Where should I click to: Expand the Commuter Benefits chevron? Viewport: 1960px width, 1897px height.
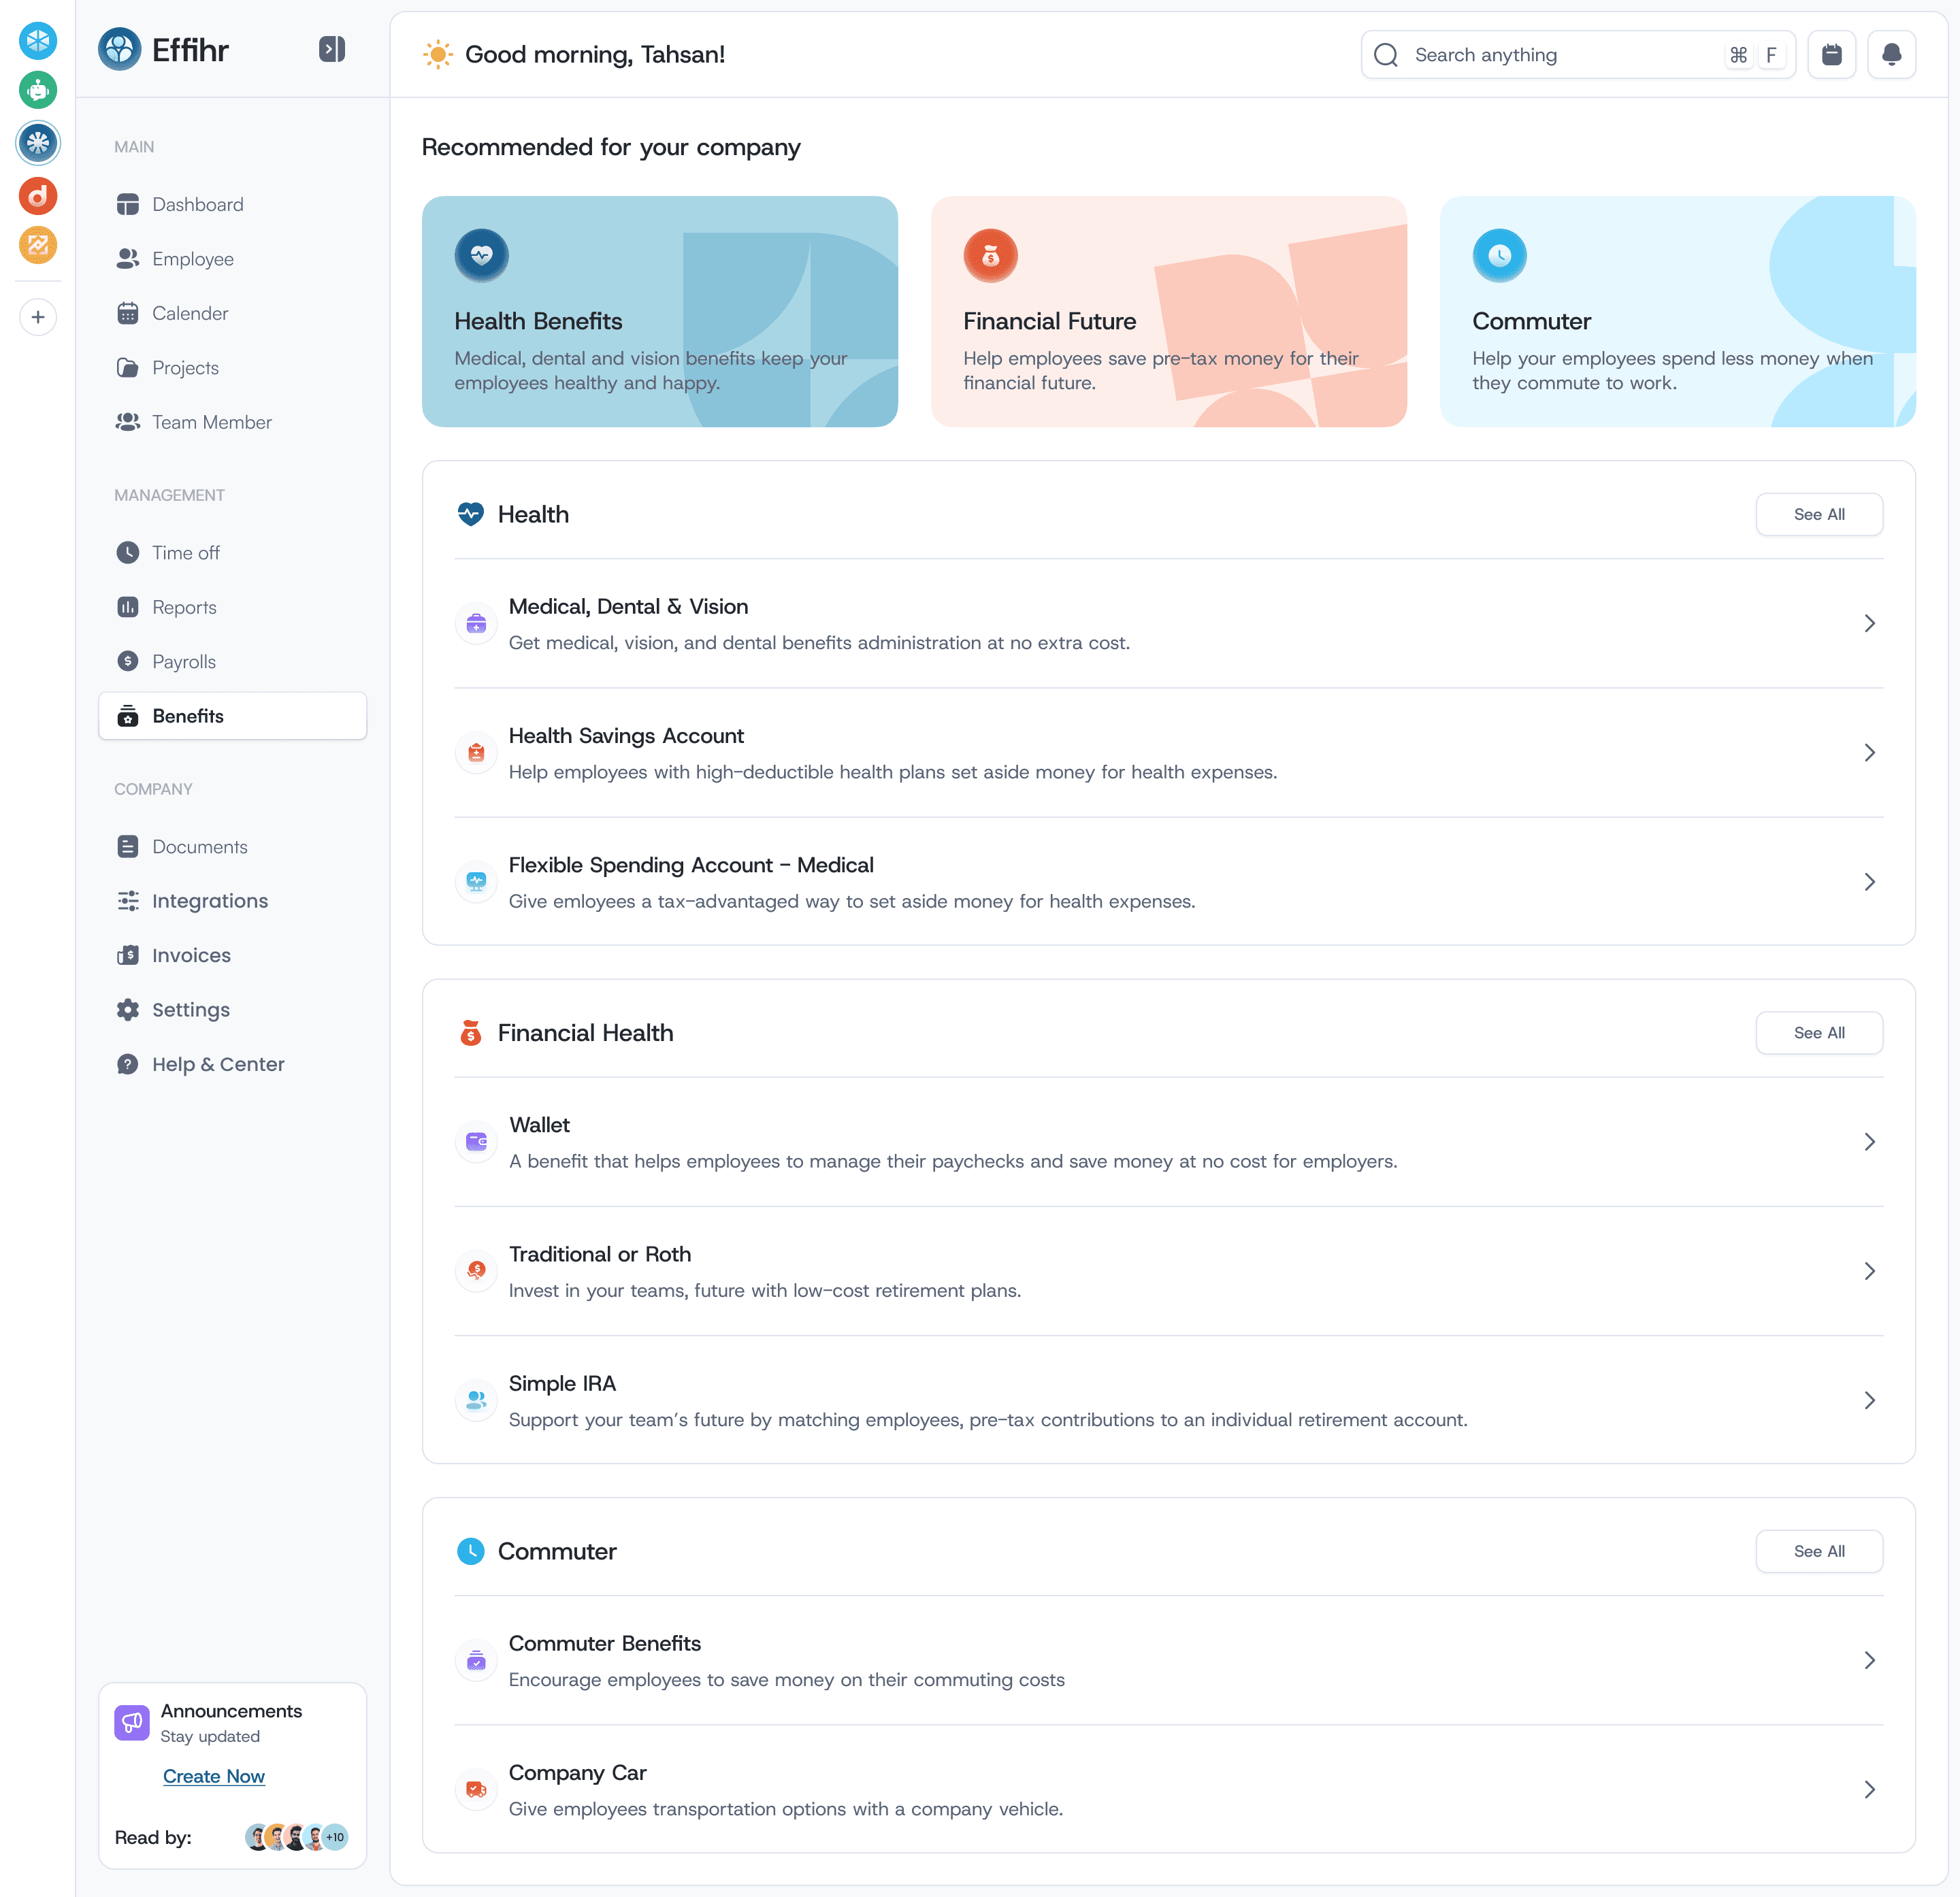[x=1869, y=1661]
